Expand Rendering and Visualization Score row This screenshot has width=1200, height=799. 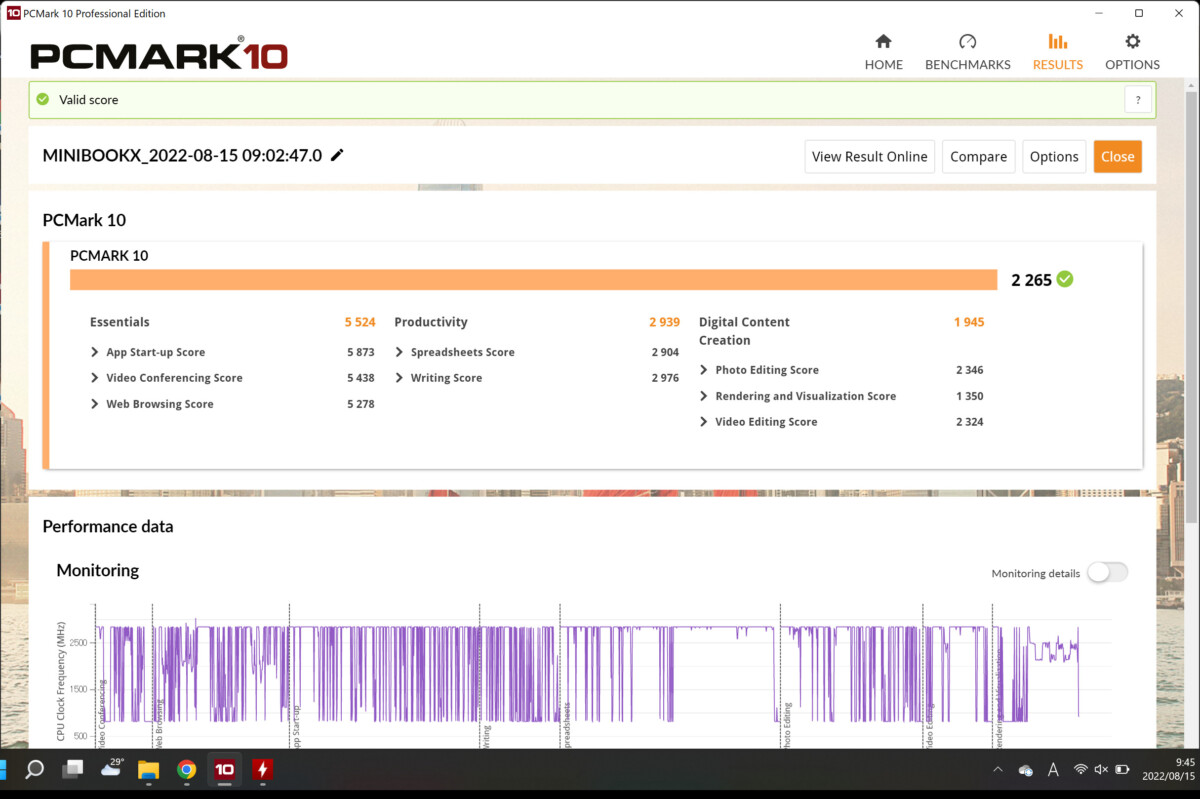click(704, 396)
